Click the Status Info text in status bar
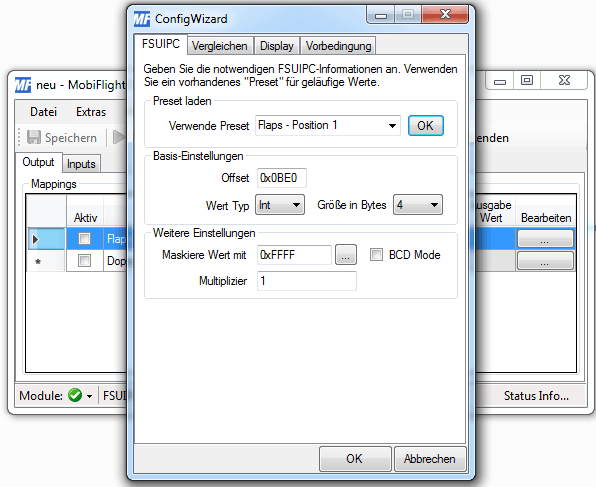This screenshot has width=596, height=487. tap(536, 396)
